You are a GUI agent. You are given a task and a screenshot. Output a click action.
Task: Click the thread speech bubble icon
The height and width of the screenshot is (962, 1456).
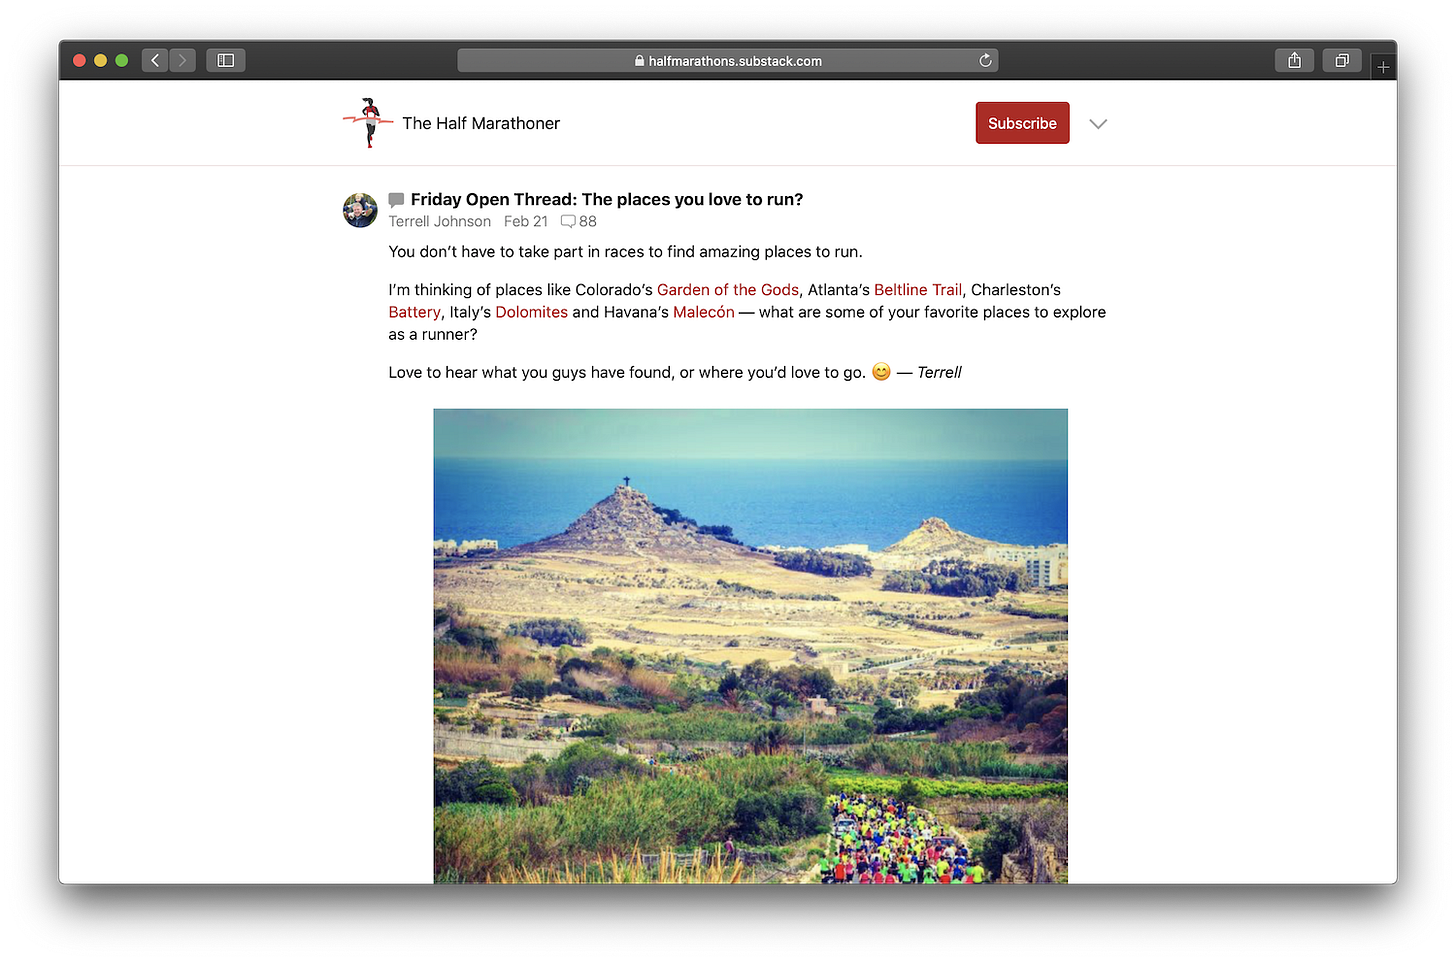point(396,200)
